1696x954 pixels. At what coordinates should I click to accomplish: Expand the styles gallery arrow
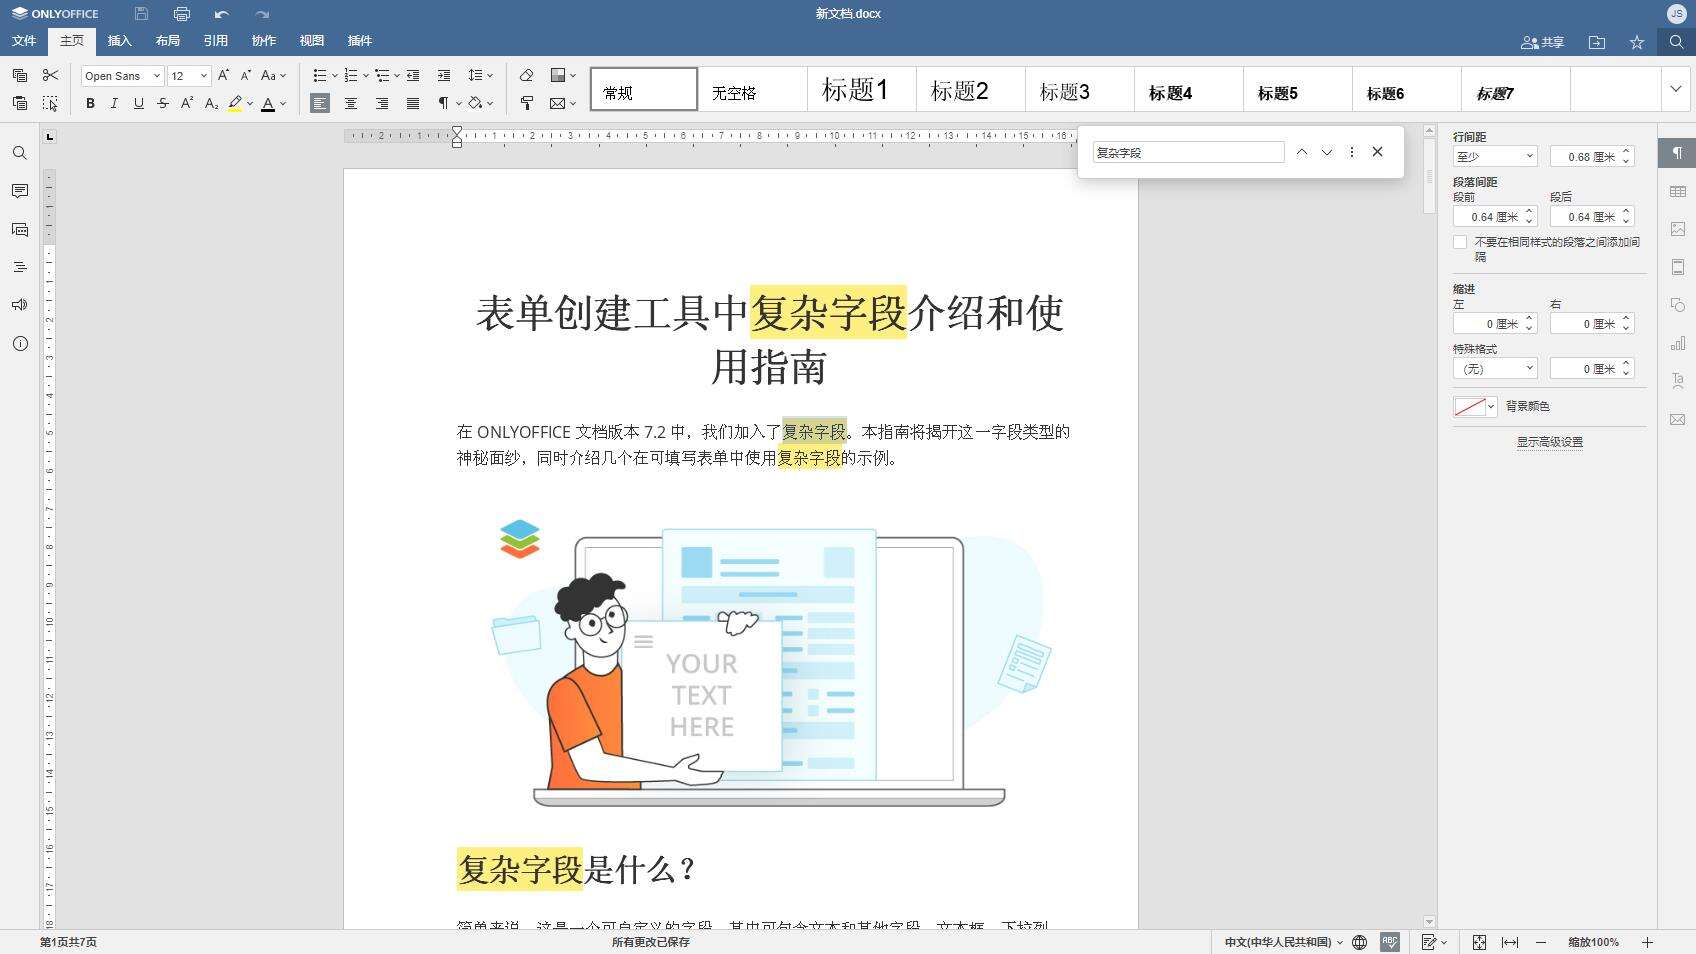(x=1676, y=89)
